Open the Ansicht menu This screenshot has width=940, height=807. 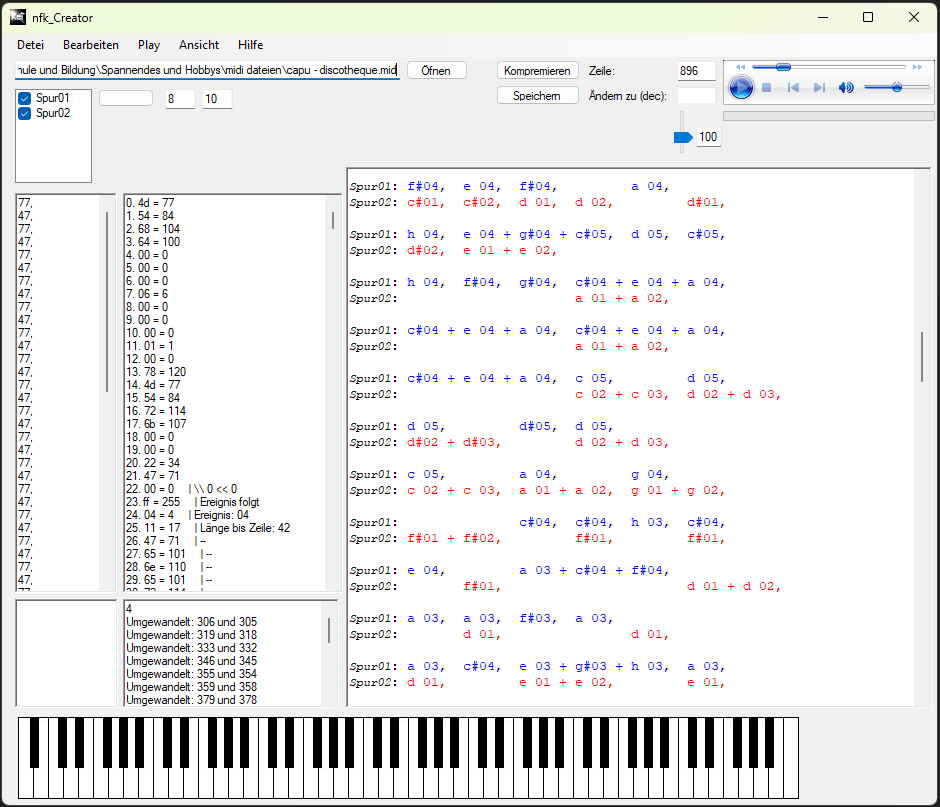[199, 45]
